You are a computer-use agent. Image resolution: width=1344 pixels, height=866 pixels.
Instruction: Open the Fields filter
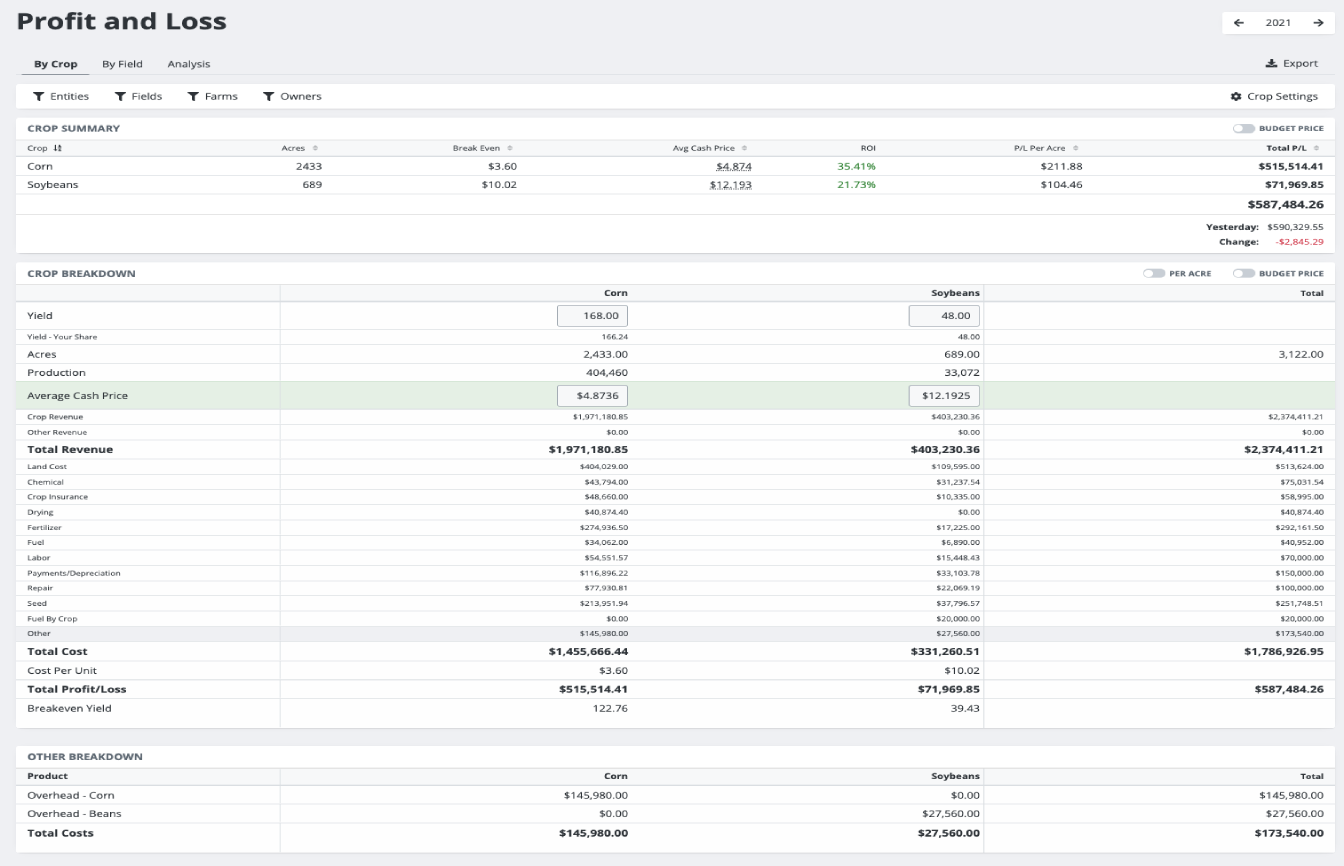click(139, 96)
